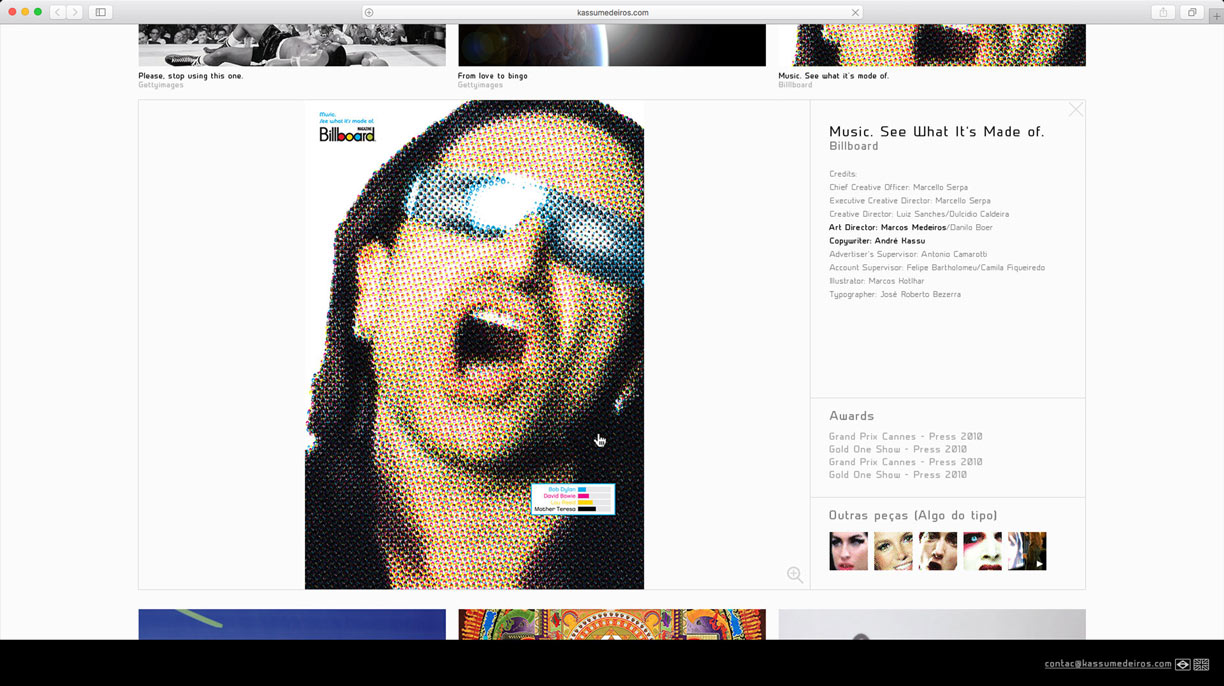Image resolution: width=1224 pixels, height=686 pixels.
Task: Play the related video thumbnail with play arrow
Action: click(1027, 551)
